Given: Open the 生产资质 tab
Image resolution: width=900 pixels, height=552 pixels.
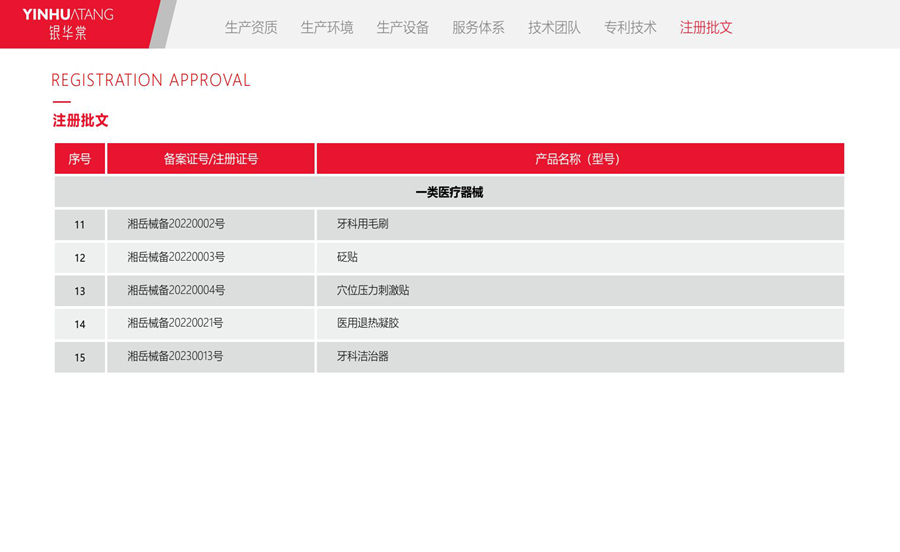Looking at the screenshot, I should pos(251,27).
